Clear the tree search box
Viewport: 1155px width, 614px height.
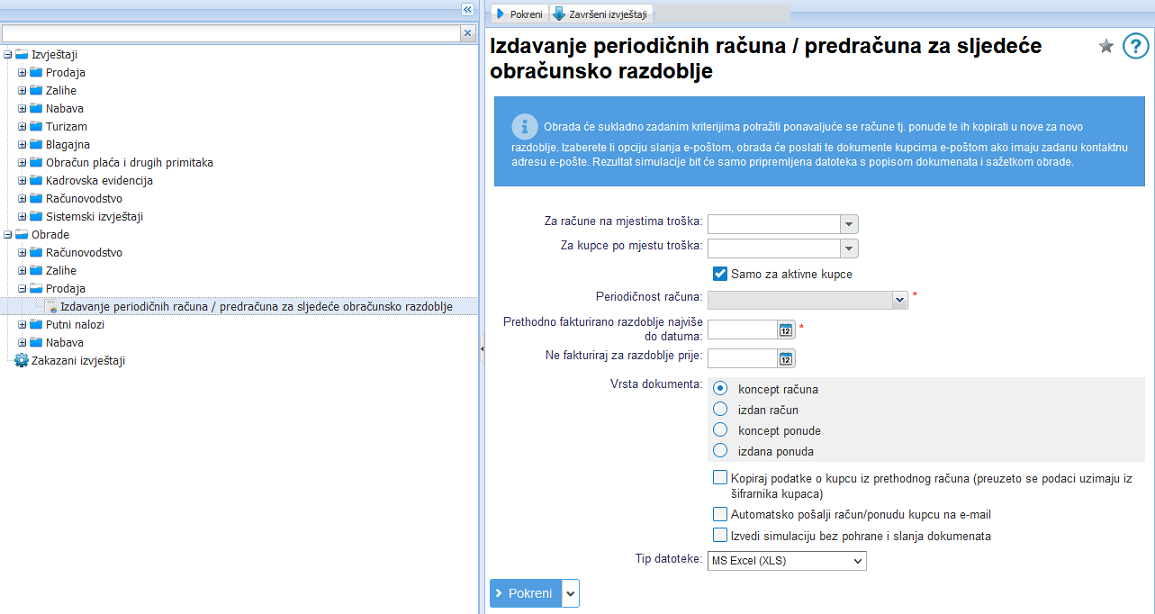pos(467,33)
